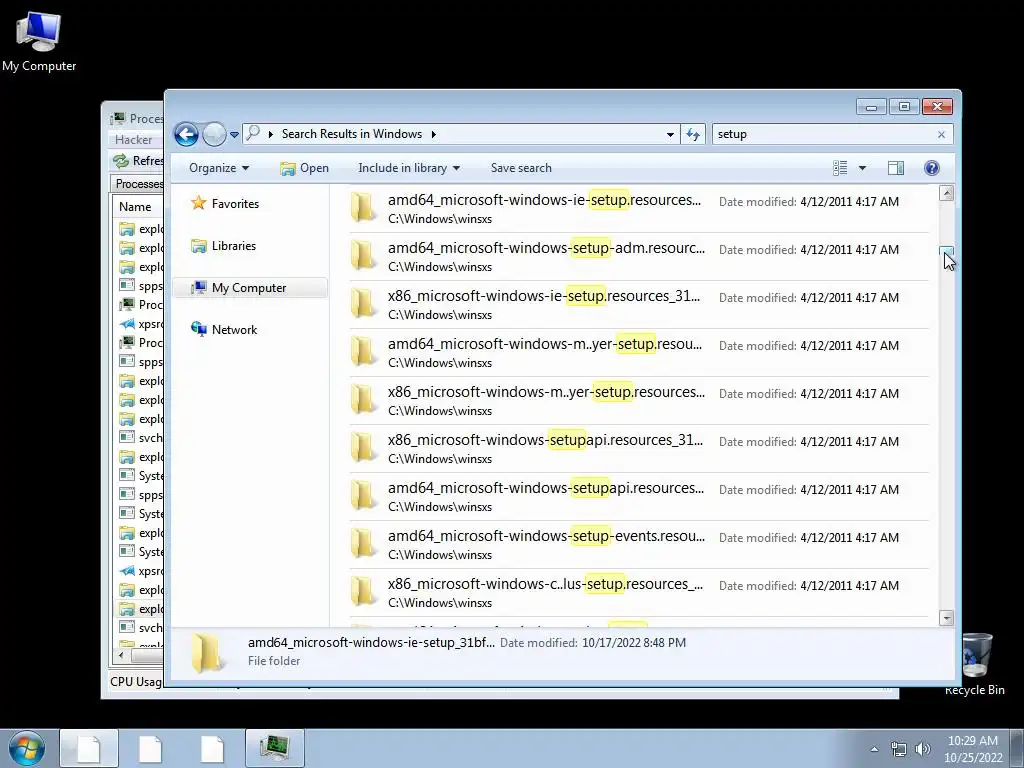
Task: Click the folder icon of x86 setupapi.resources result
Action: click(x=364, y=449)
